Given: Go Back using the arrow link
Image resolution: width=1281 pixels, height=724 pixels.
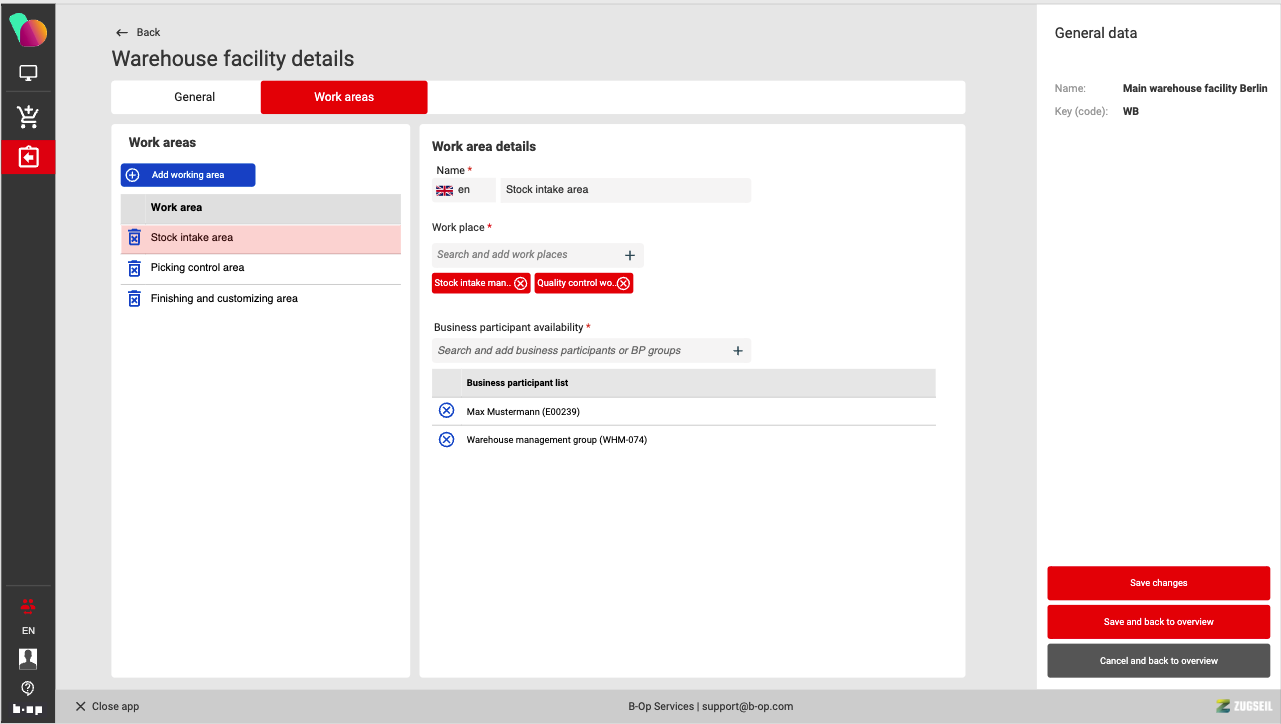Looking at the screenshot, I should click(x=138, y=32).
